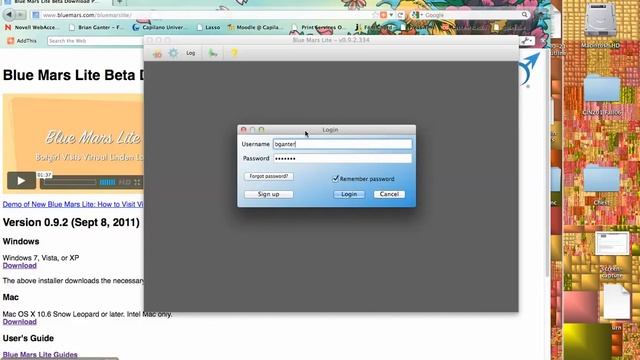Image resolution: width=640 pixels, height=360 pixels.
Task: Click the Blue Mars logo on web page
Action: [x=530, y=70]
